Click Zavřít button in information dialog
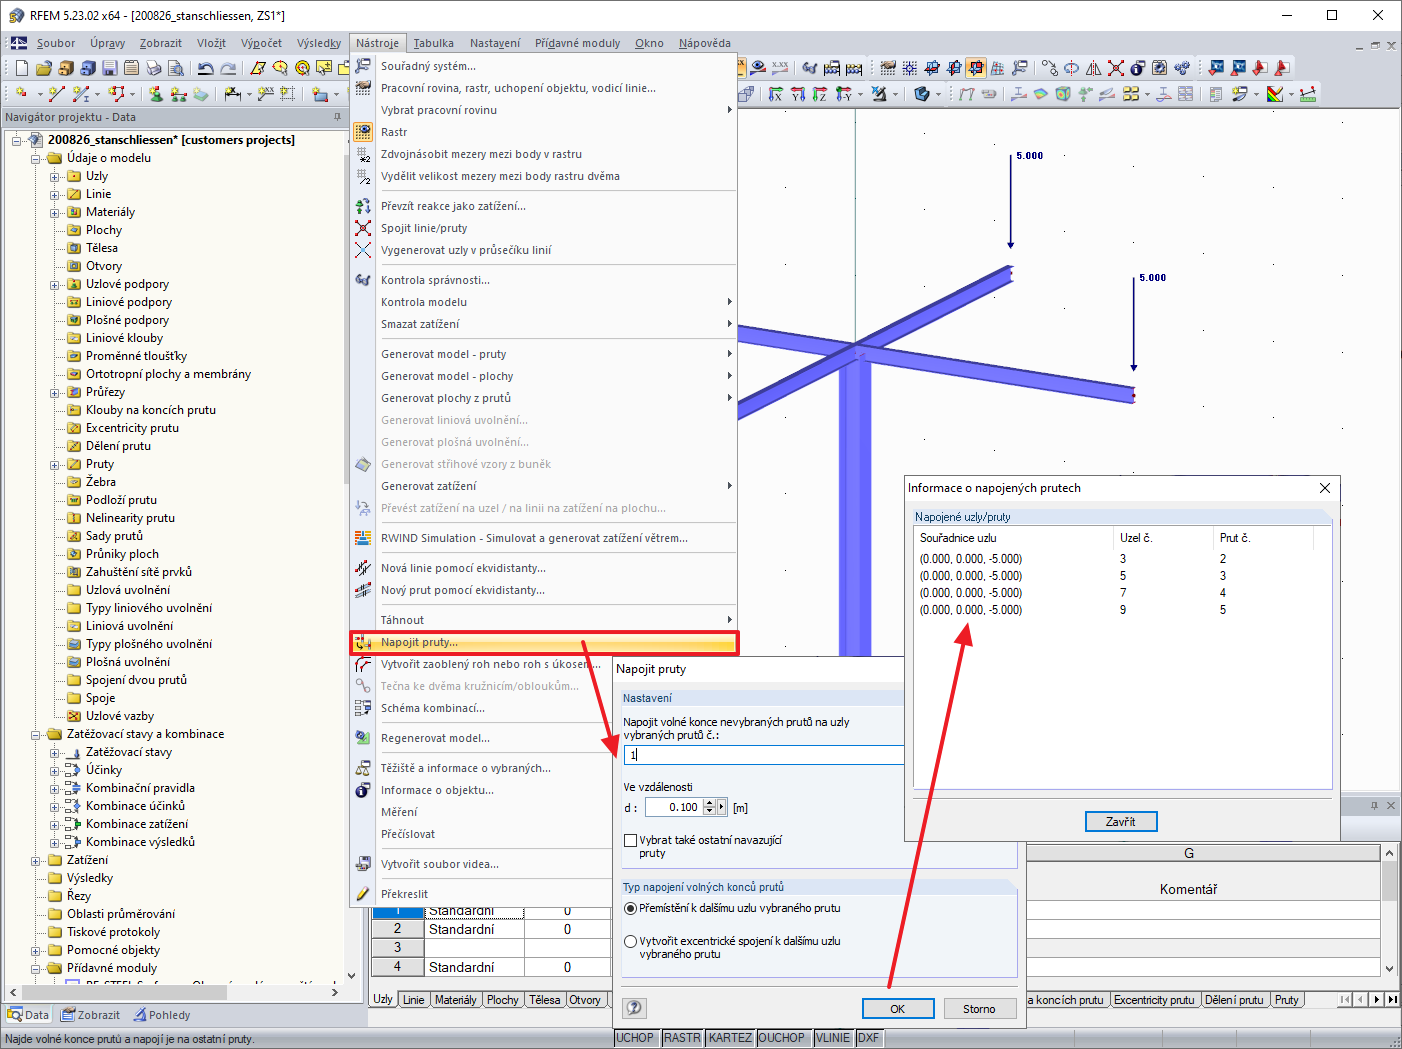1402x1049 pixels. [1121, 821]
